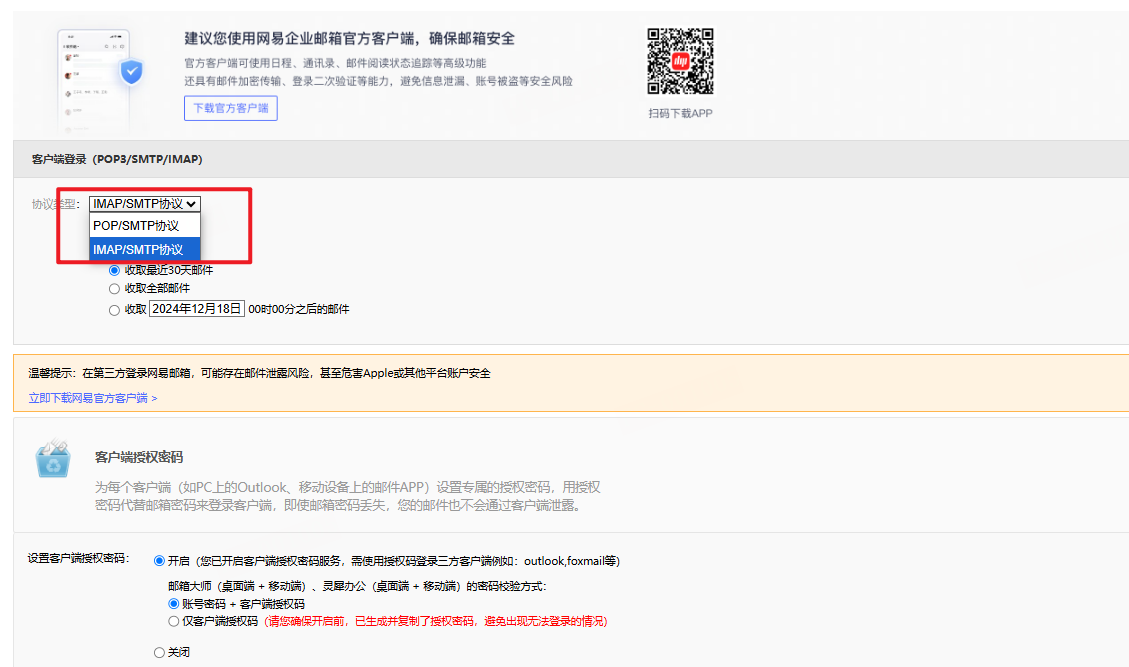Image resolution: width=1129 pixels, height=667 pixels.
Task: Select the 开启 authorization password radio
Action: (x=159, y=561)
